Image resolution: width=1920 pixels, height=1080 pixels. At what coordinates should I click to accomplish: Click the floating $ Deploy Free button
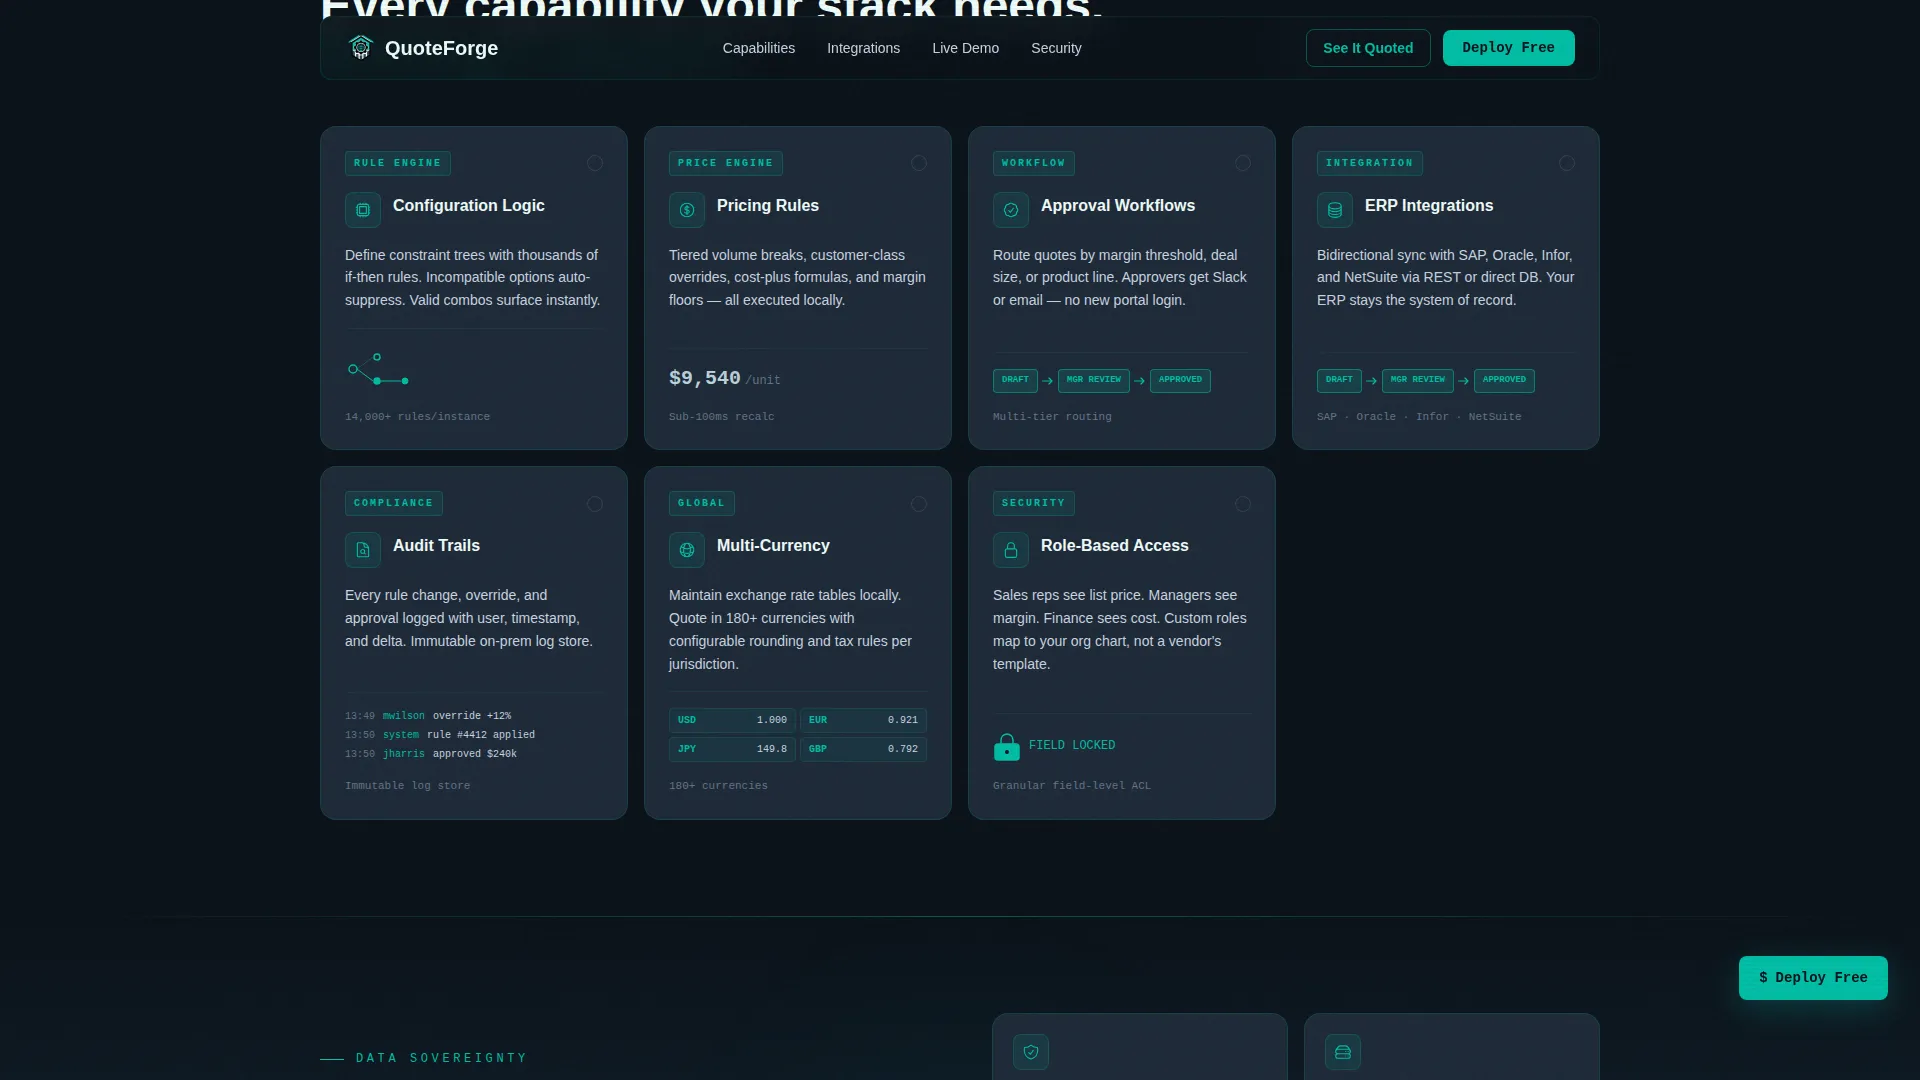point(1813,978)
